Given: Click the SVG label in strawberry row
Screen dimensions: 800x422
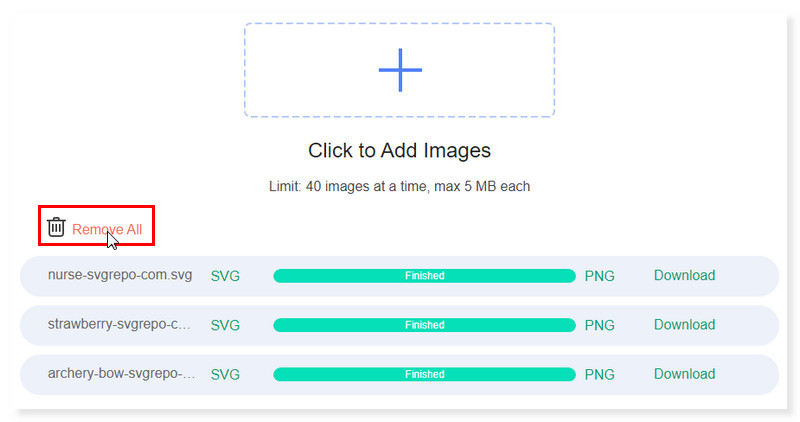Looking at the screenshot, I should tap(225, 325).
